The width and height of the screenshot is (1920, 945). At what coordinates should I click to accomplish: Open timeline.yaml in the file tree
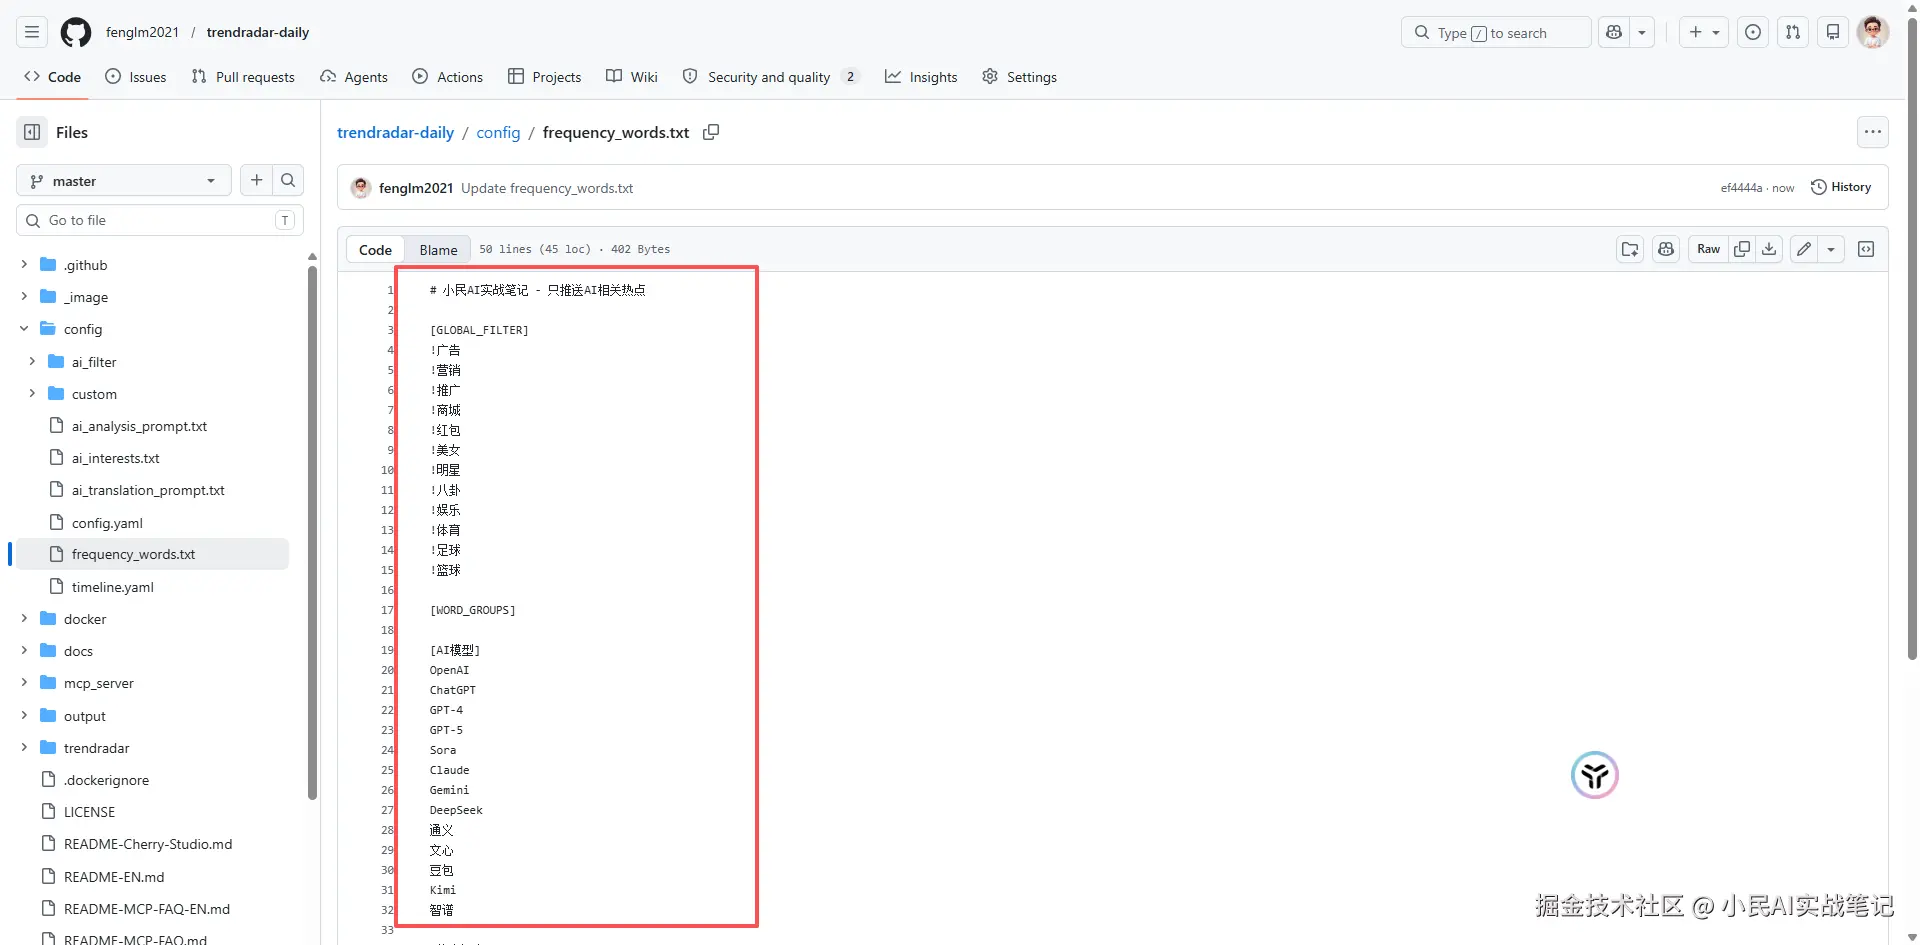[x=113, y=587]
